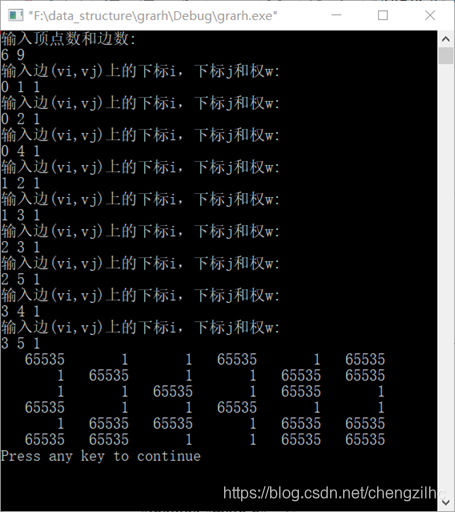Click the vertical scrollbar thumb

point(446,56)
